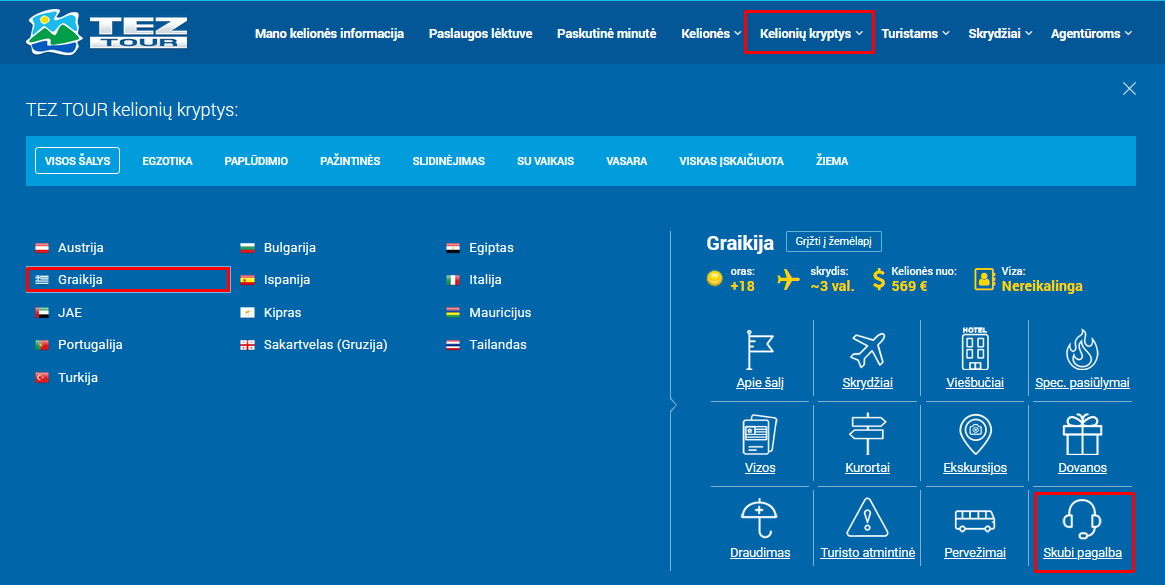Open the Viešbučiai hotel icon
1165x585 pixels.
[x=975, y=348]
